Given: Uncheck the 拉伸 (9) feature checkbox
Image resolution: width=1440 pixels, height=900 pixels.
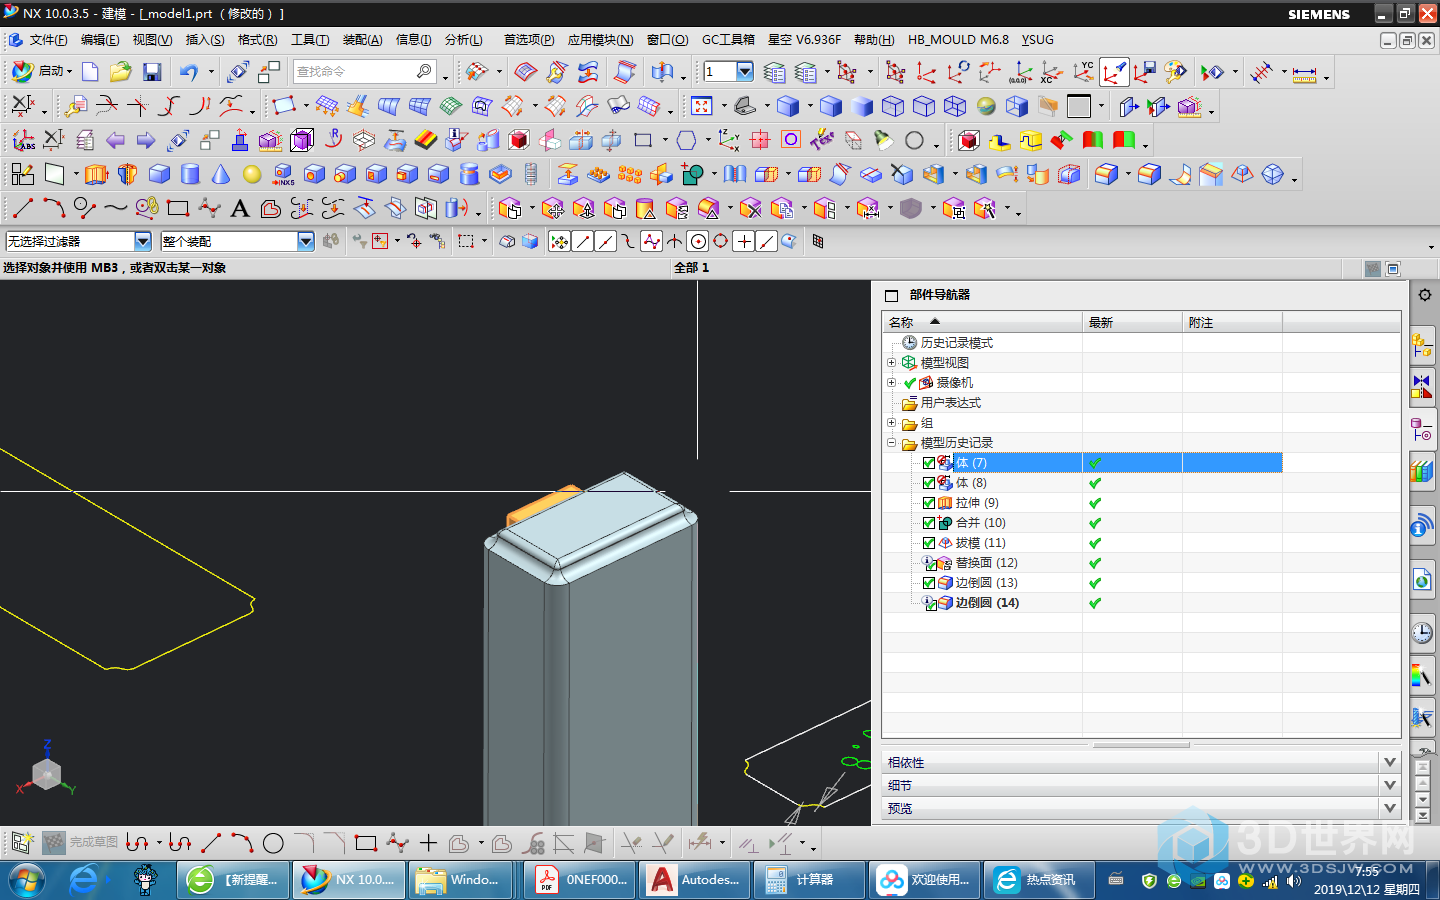Looking at the screenshot, I should (x=929, y=503).
